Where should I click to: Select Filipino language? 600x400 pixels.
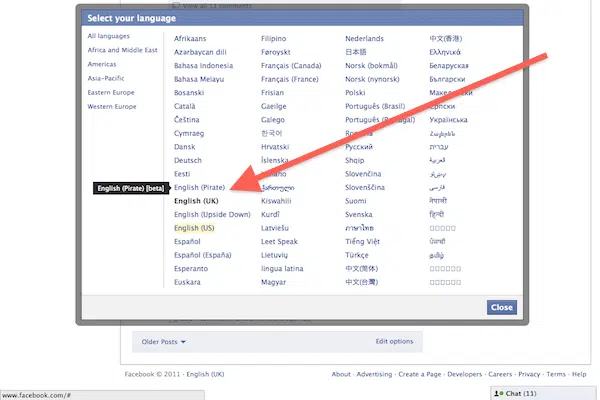coord(273,39)
